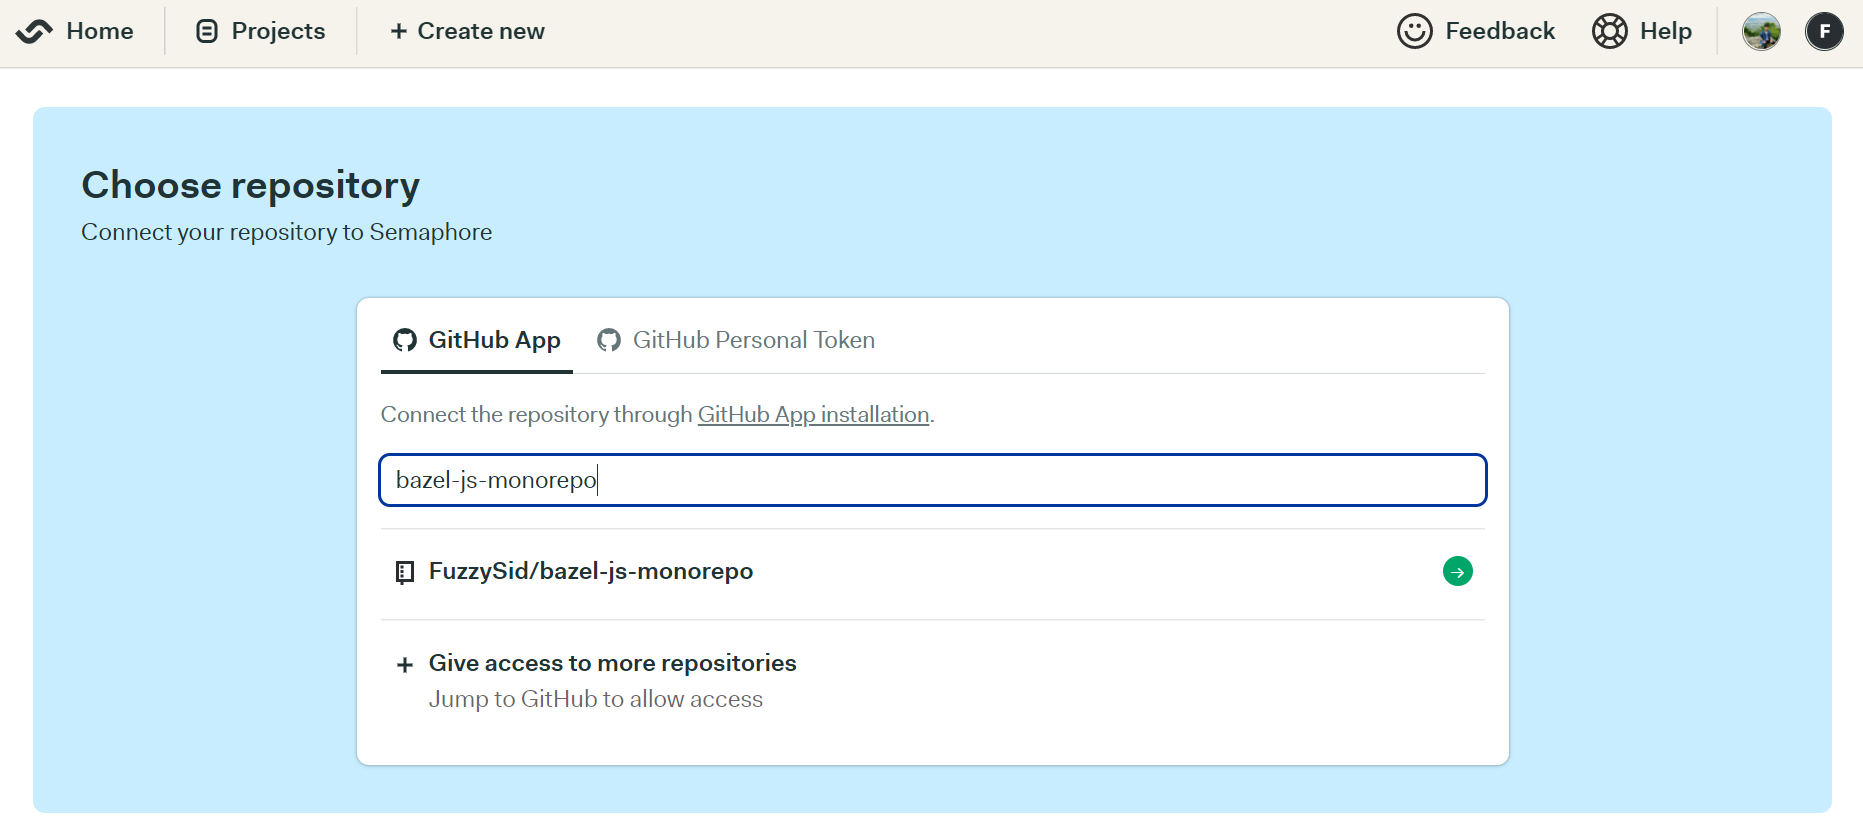
Task: Click the plus icon beside Give access
Action: click(404, 665)
